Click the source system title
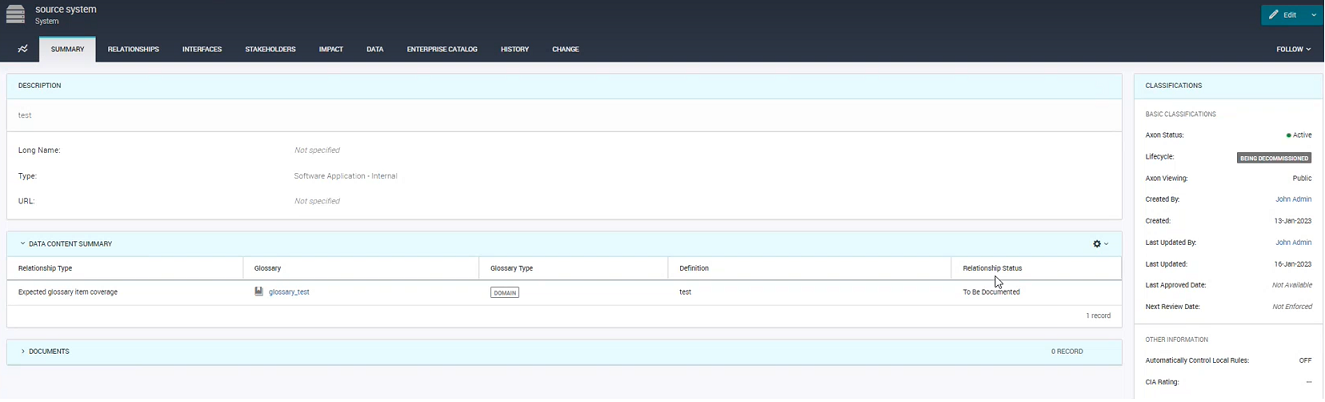Image resolution: width=1325 pixels, height=402 pixels. (x=65, y=8)
